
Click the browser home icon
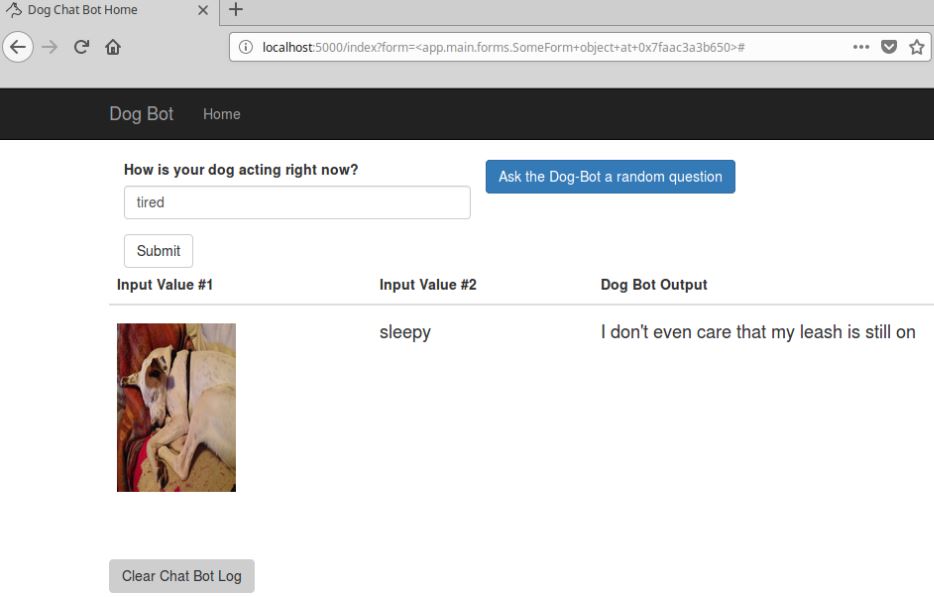pos(113,47)
